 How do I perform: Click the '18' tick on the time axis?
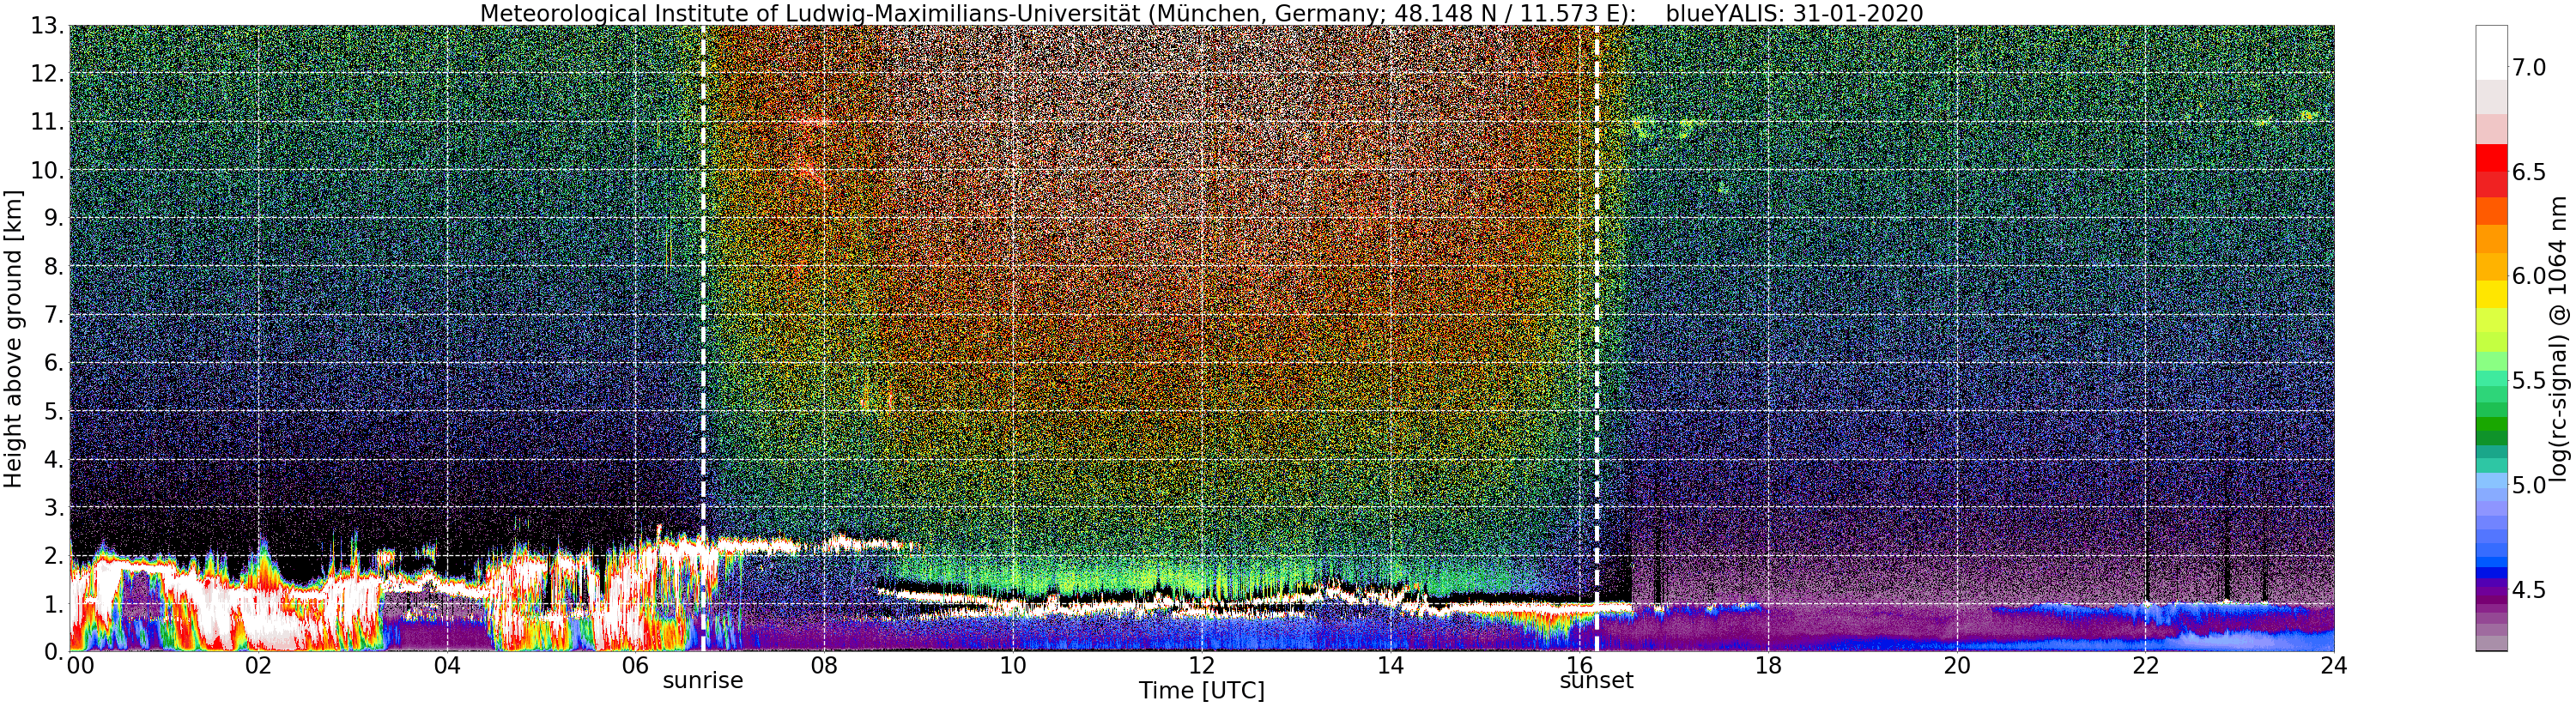(x=1768, y=665)
